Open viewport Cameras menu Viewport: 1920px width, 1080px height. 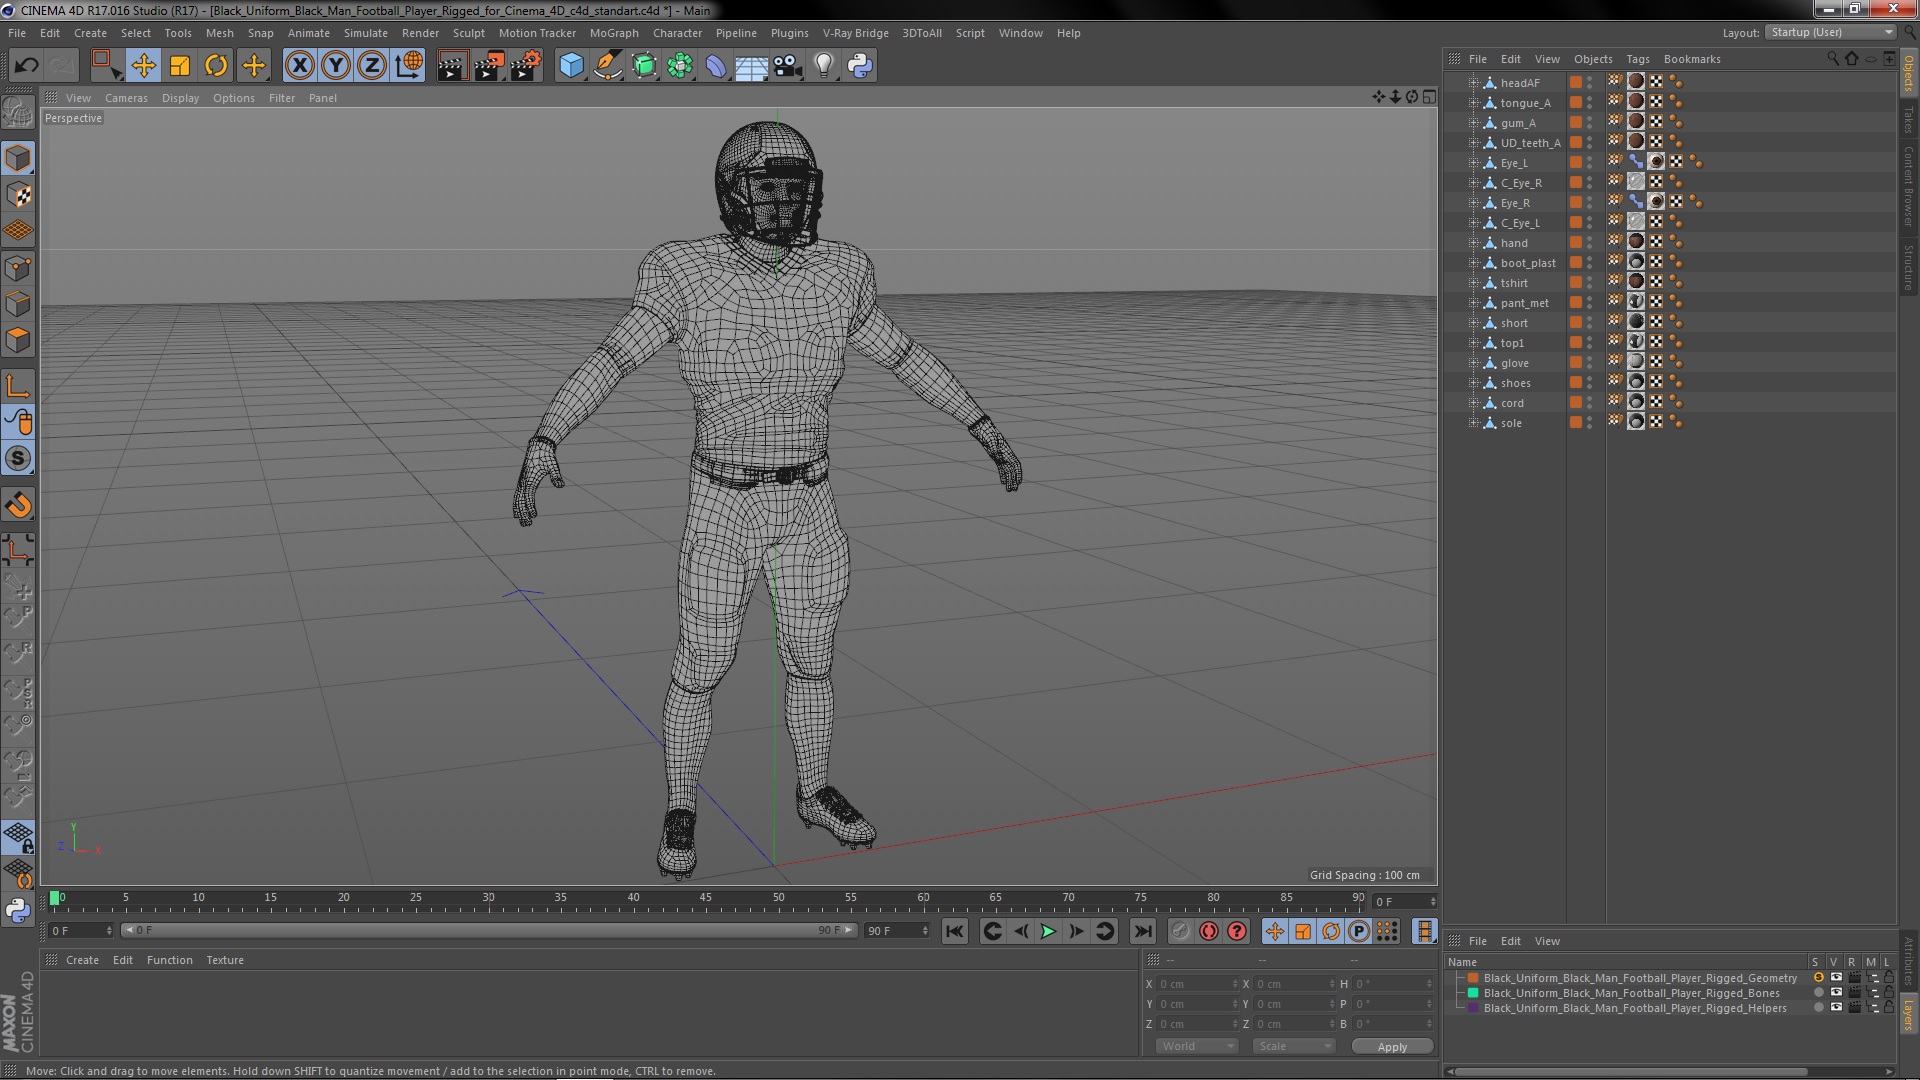click(126, 98)
